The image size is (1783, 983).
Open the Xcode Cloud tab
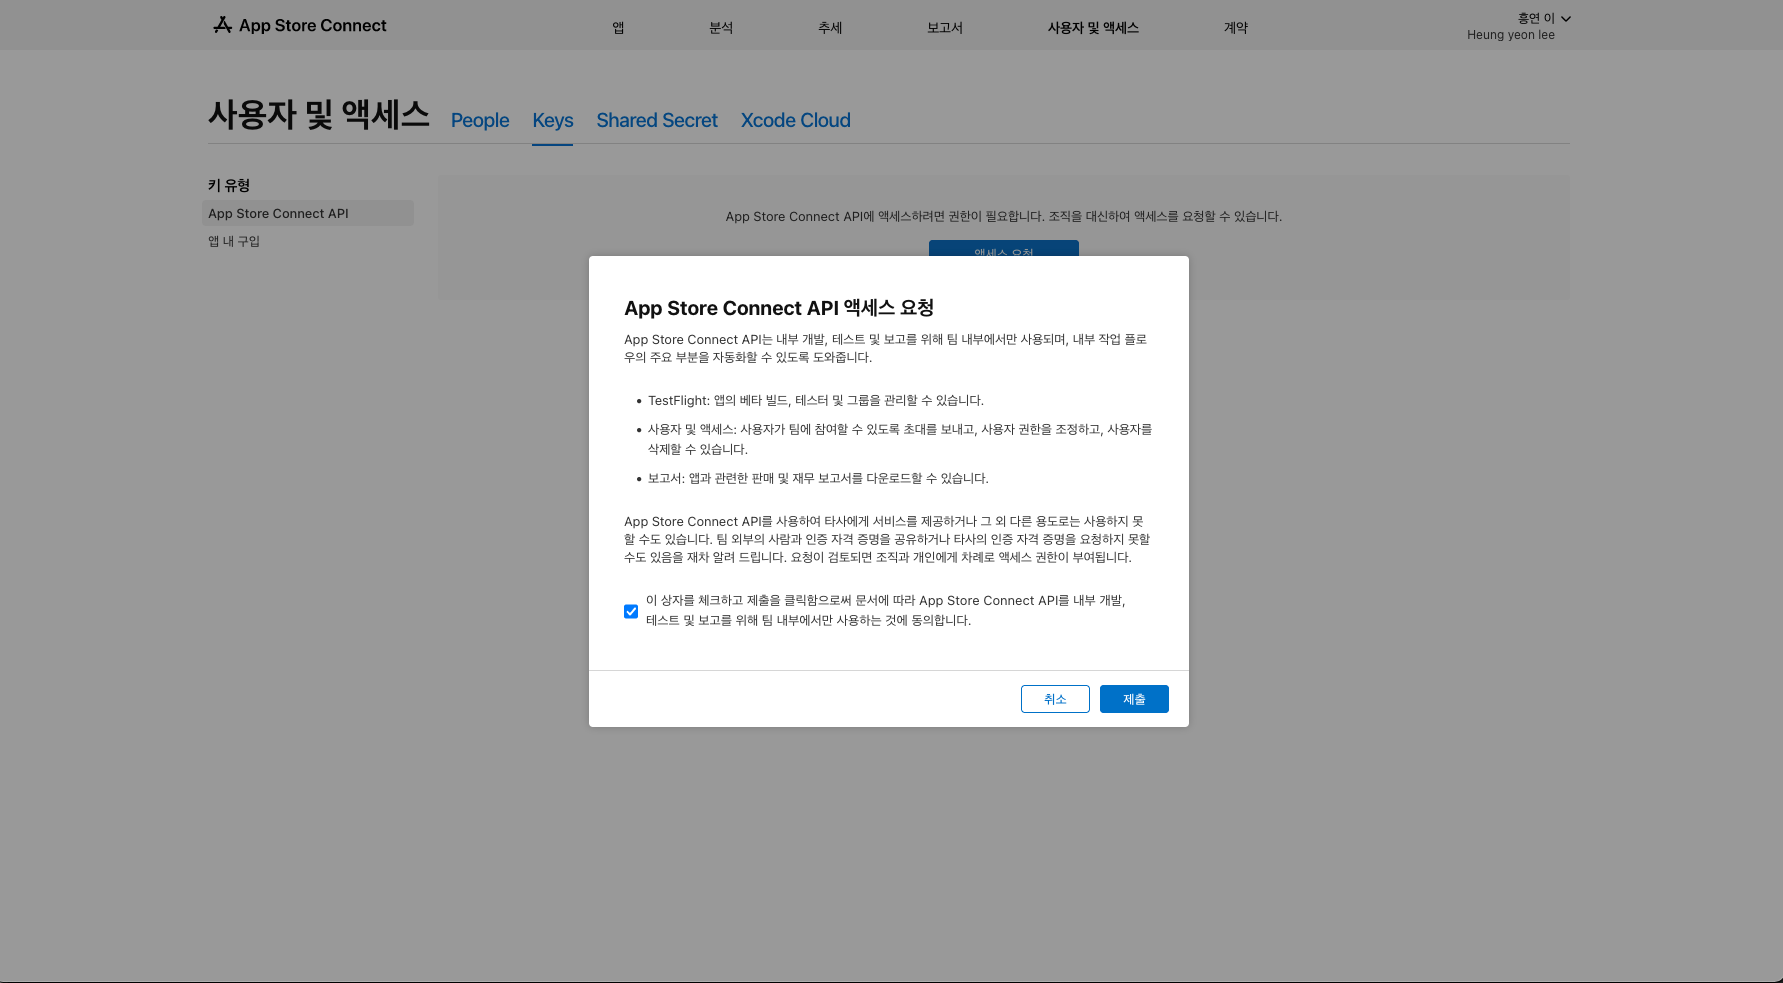coord(796,120)
